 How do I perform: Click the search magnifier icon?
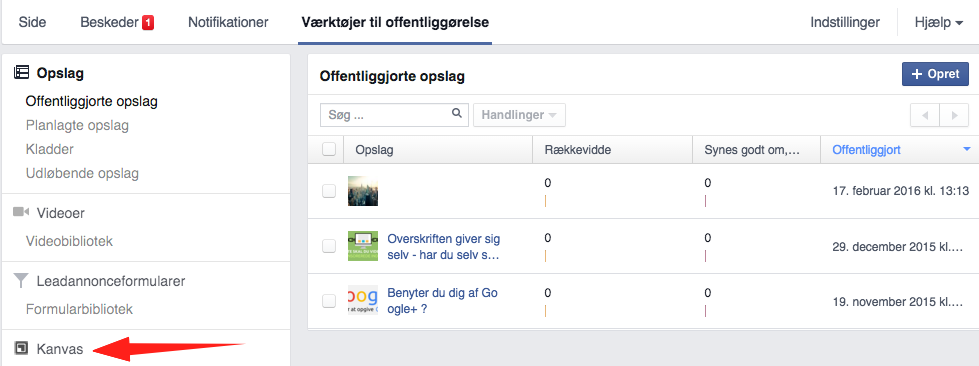pos(457,114)
